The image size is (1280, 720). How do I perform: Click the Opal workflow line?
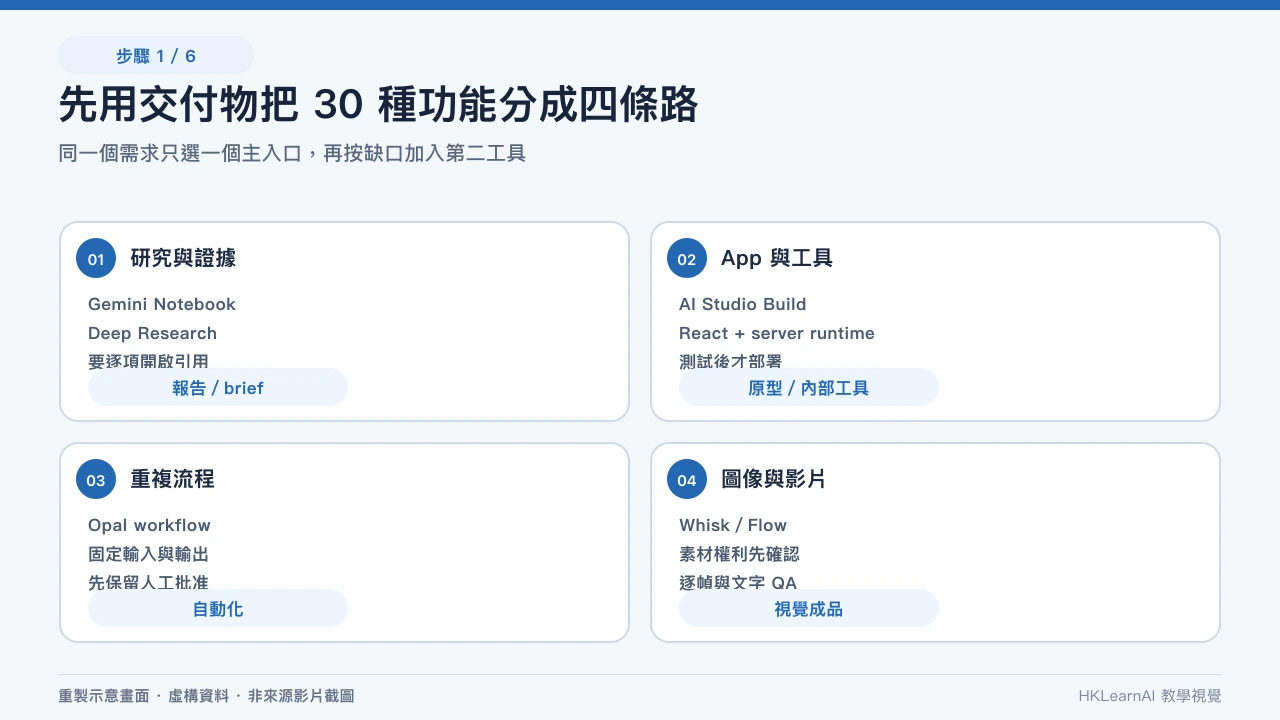(149, 525)
